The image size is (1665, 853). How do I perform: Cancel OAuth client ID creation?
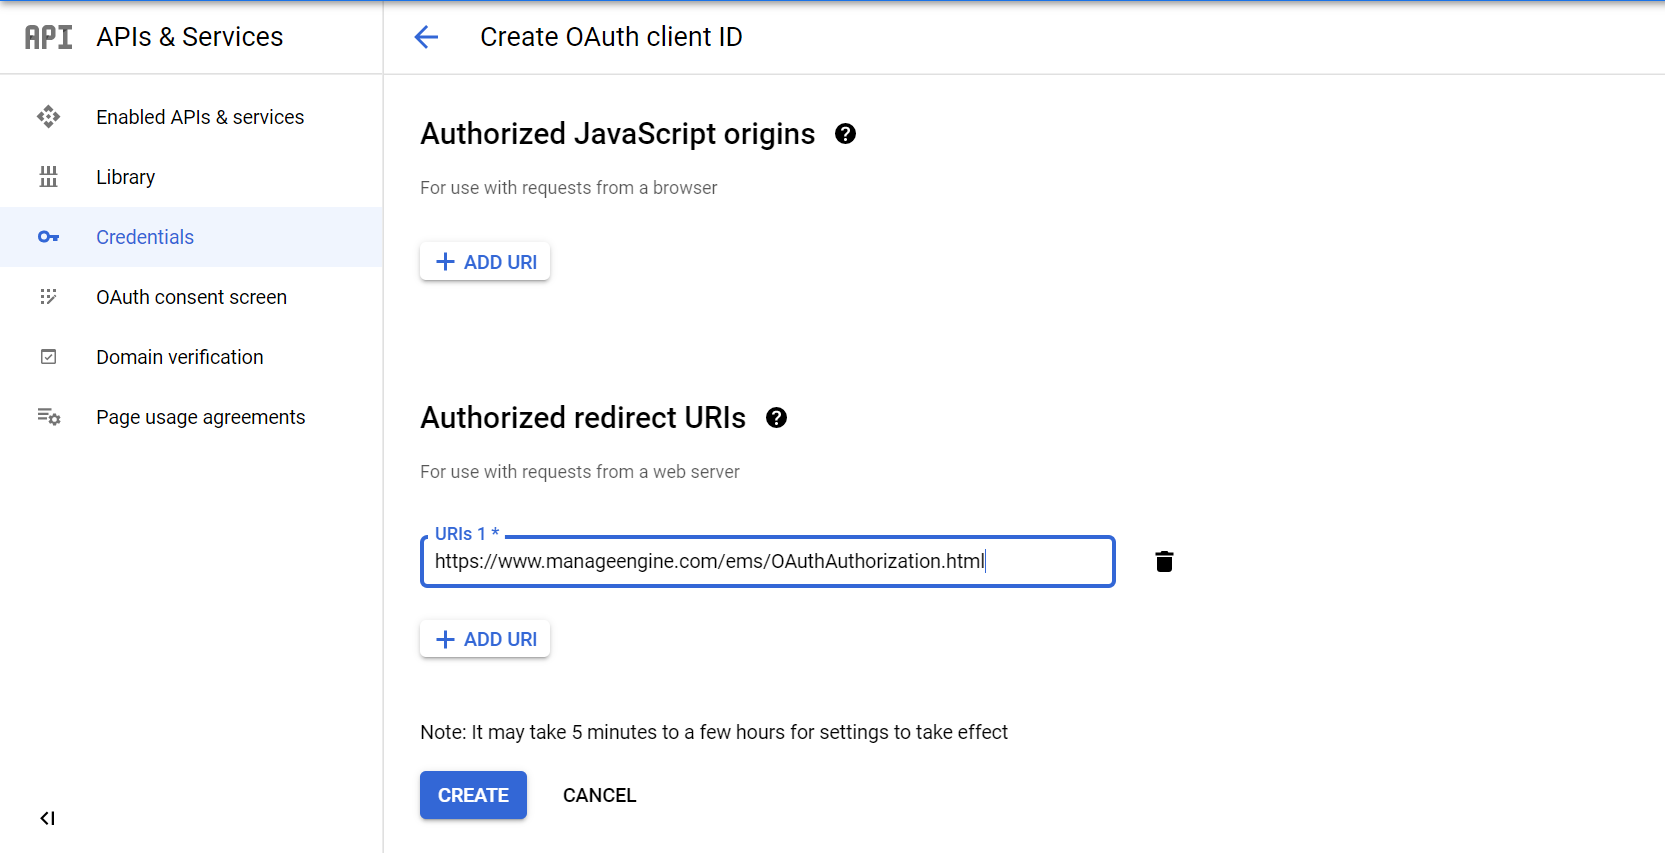point(599,795)
